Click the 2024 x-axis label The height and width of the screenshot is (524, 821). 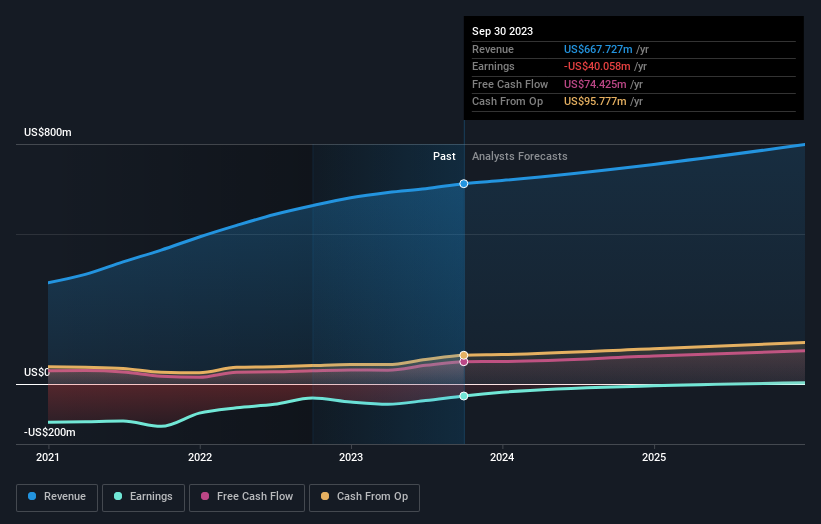pyautogui.click(x=502, y=458)
